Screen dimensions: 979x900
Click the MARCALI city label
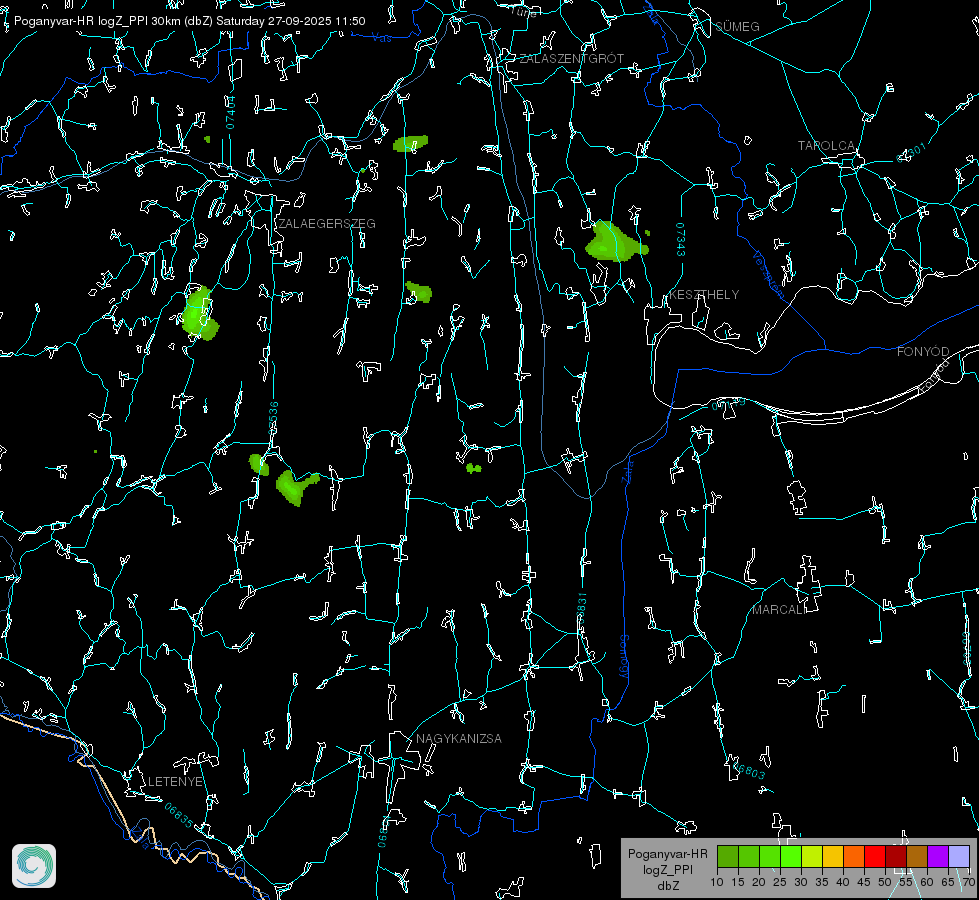tap(779, 610)
